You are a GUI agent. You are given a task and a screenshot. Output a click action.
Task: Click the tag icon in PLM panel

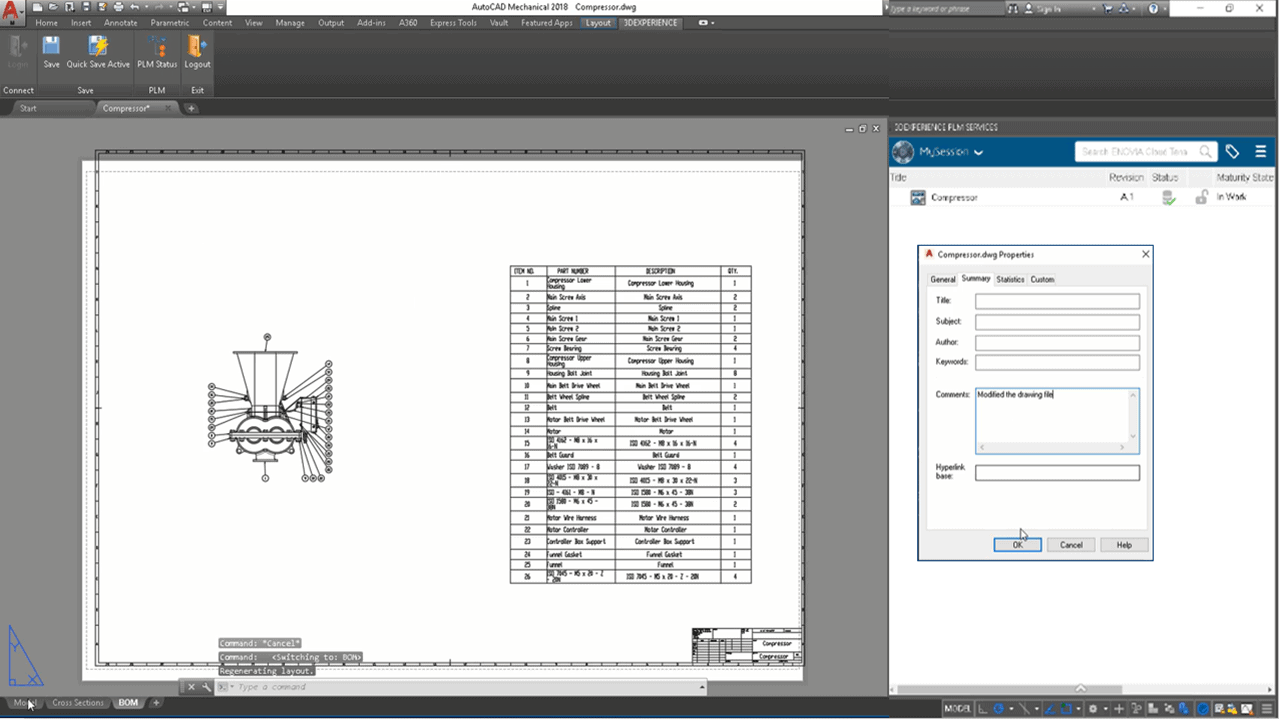pyautogui.click(x=1232, y=152)
